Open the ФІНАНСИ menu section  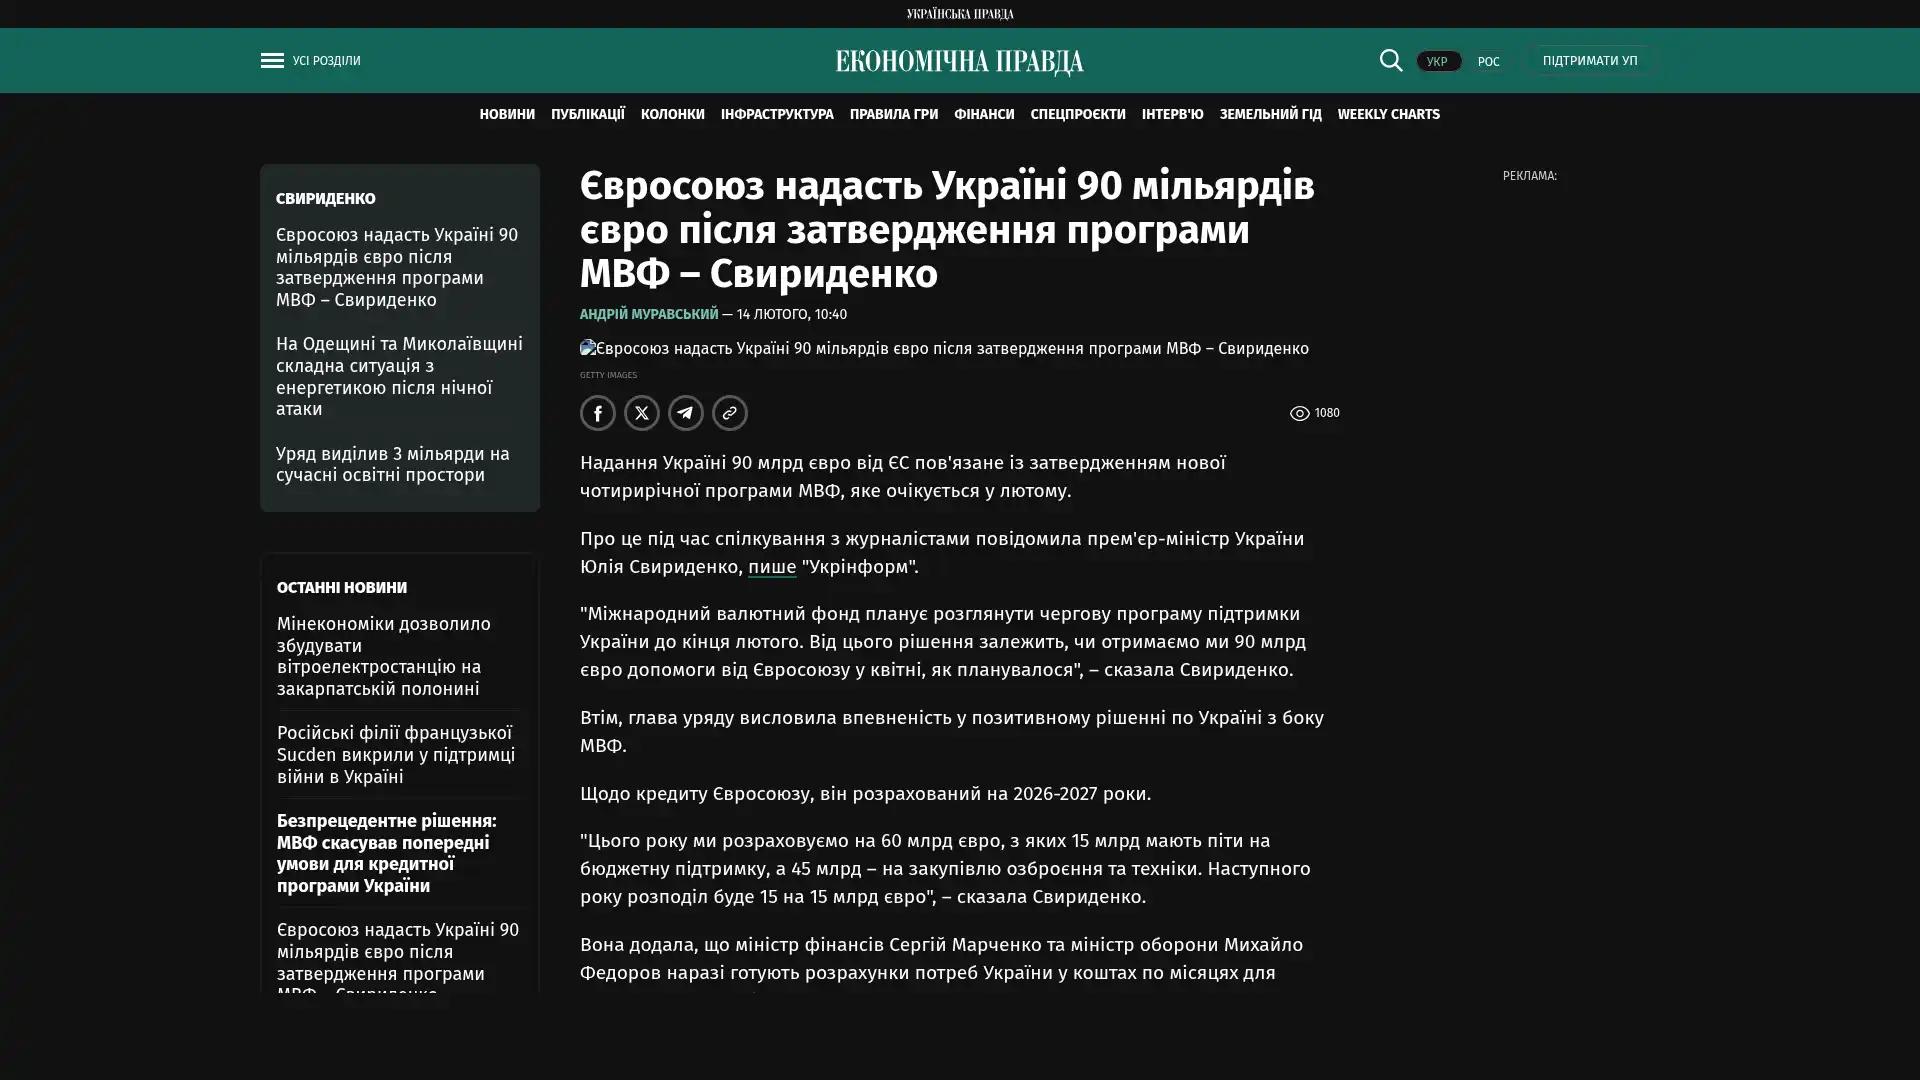click(983, 115)
